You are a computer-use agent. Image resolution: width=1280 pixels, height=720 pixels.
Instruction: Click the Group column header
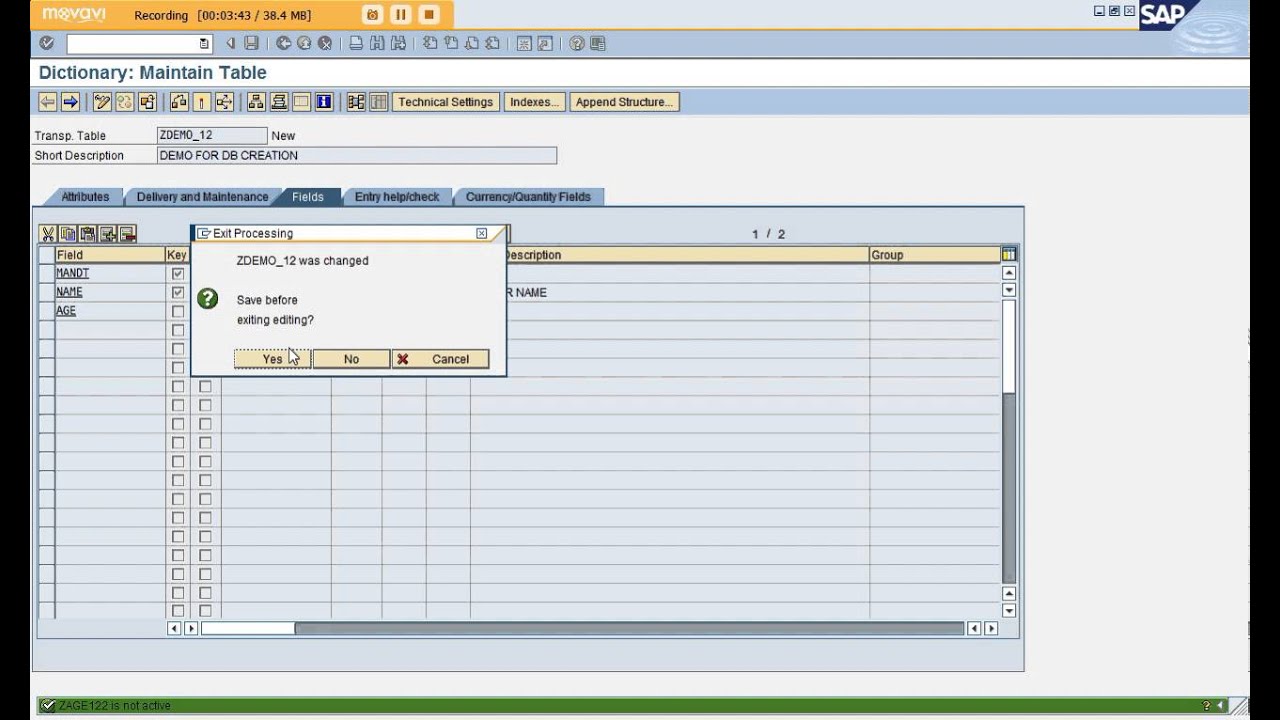[934, 255]
